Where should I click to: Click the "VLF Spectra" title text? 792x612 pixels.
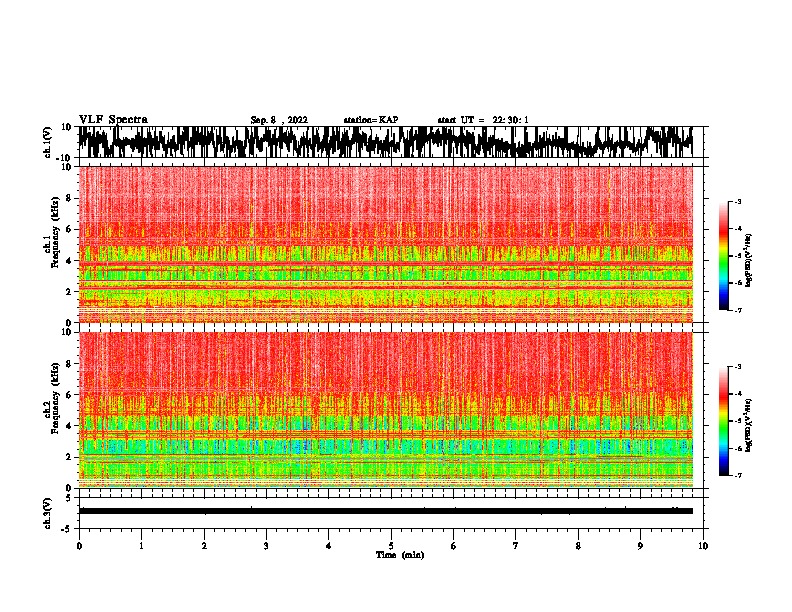113,120
